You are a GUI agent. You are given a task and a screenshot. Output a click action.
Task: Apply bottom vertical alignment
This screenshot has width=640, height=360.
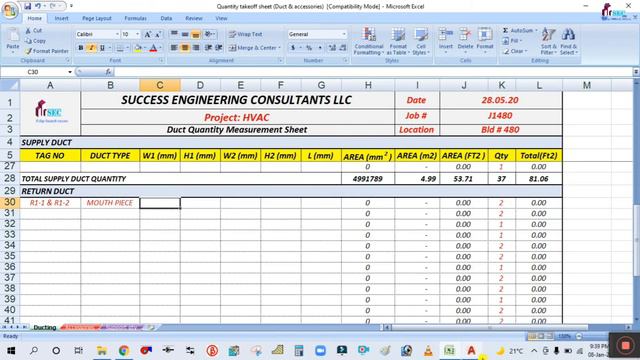tap(196, 34)
